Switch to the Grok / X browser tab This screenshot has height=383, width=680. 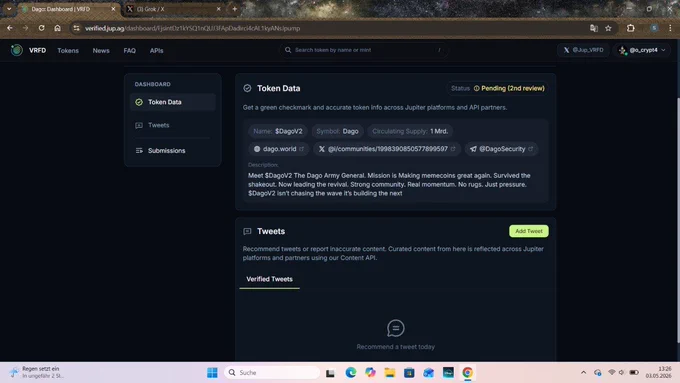(173, 9)
